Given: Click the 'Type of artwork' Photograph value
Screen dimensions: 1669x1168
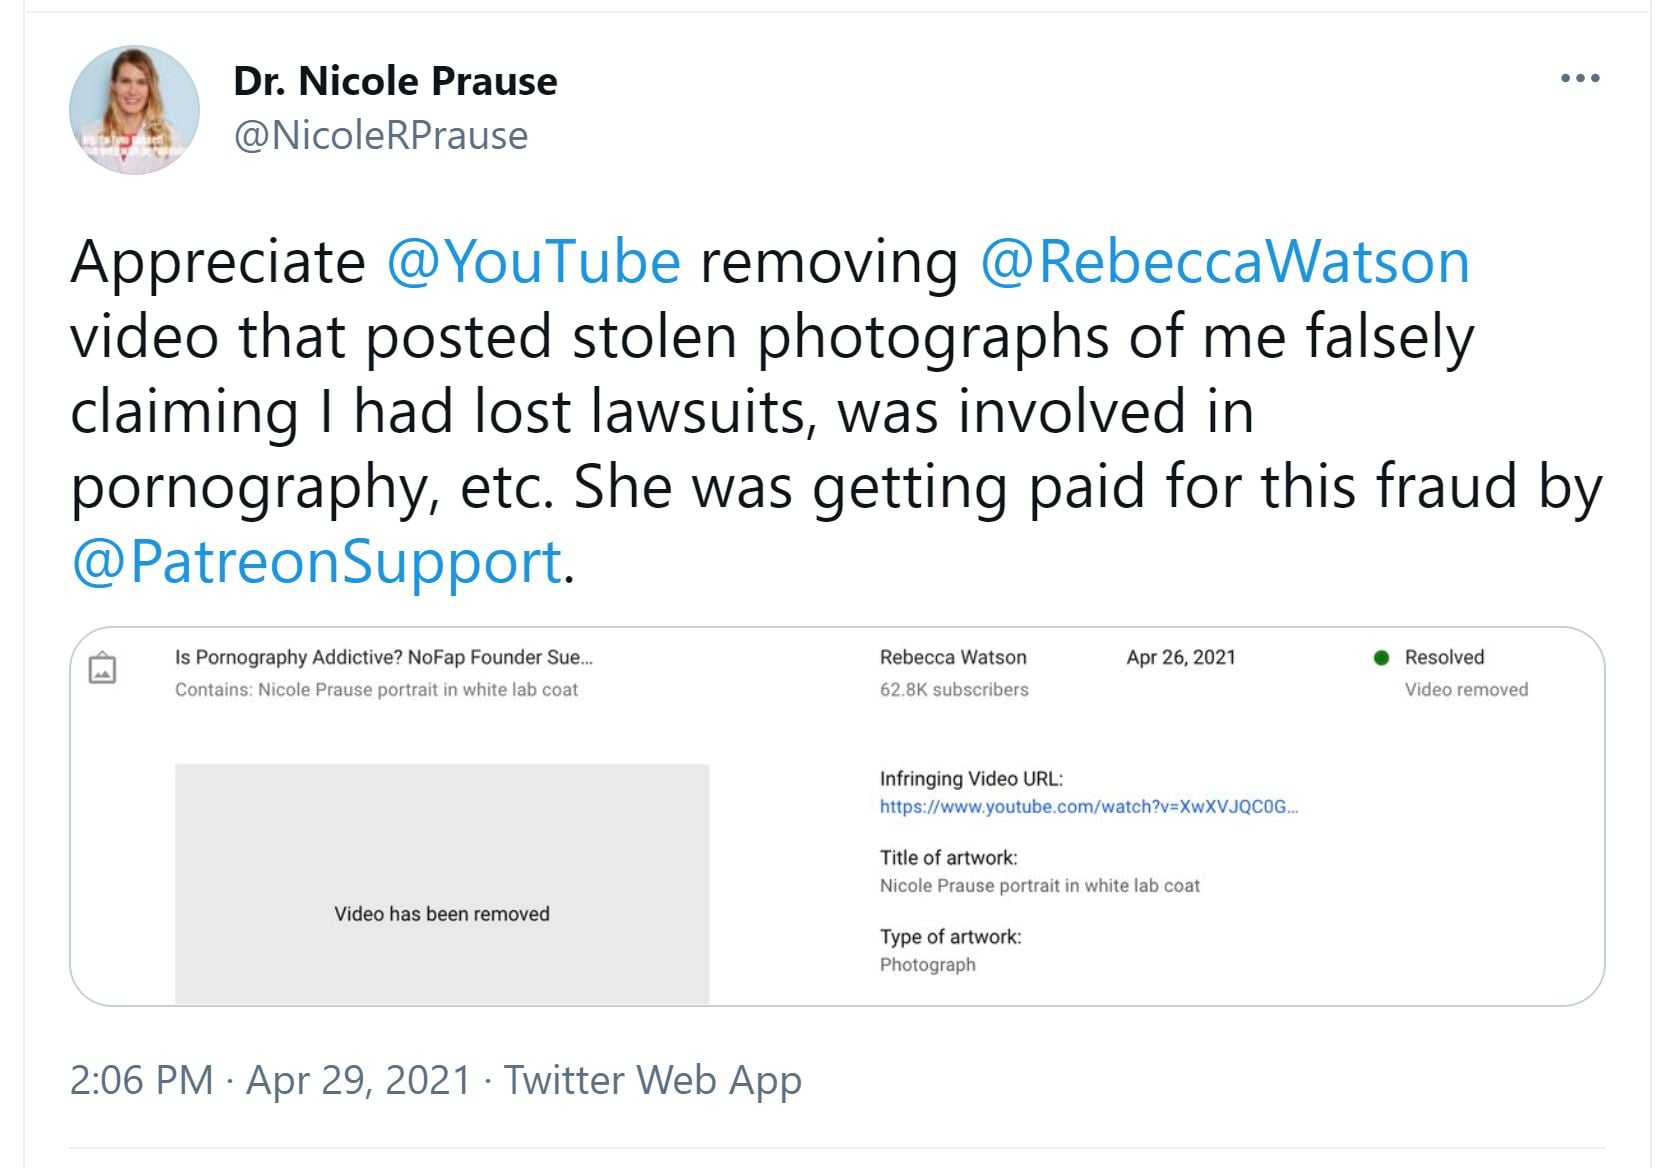Looking at the screenshot, I should (927, 964).
